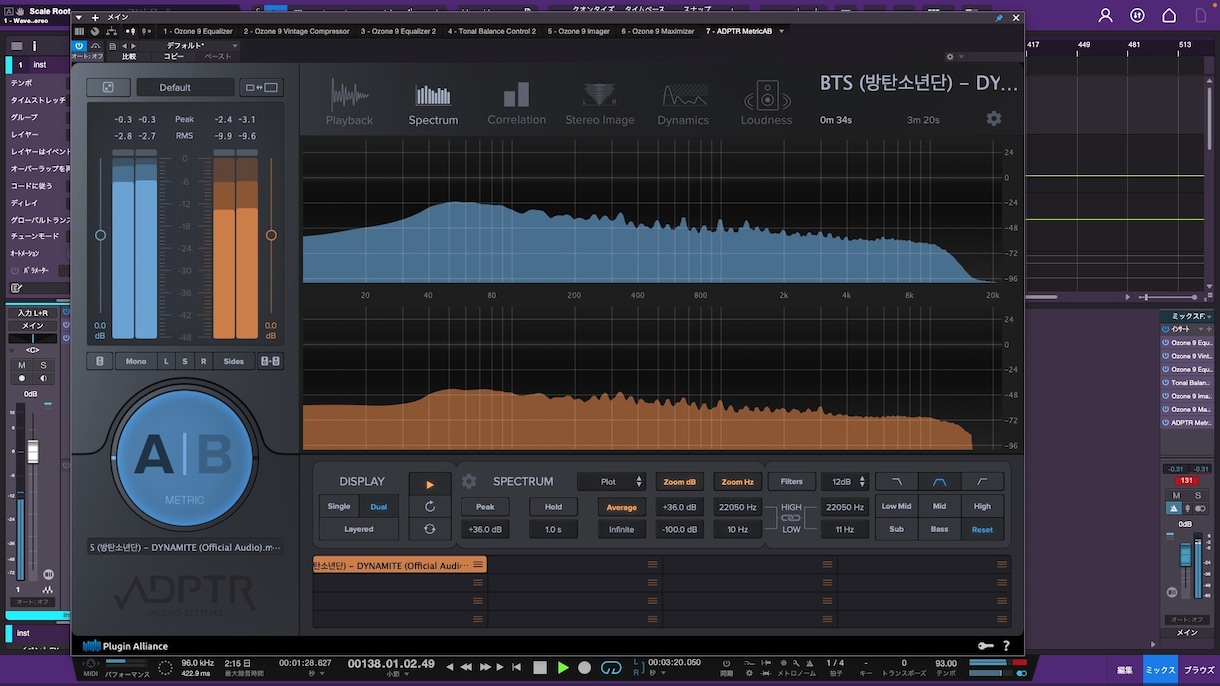Switch to Ozone 9 Vintage Compressor tab
Image resolution: width=1220 pixels, height=686 pixels.
click(x=297, y=31)
